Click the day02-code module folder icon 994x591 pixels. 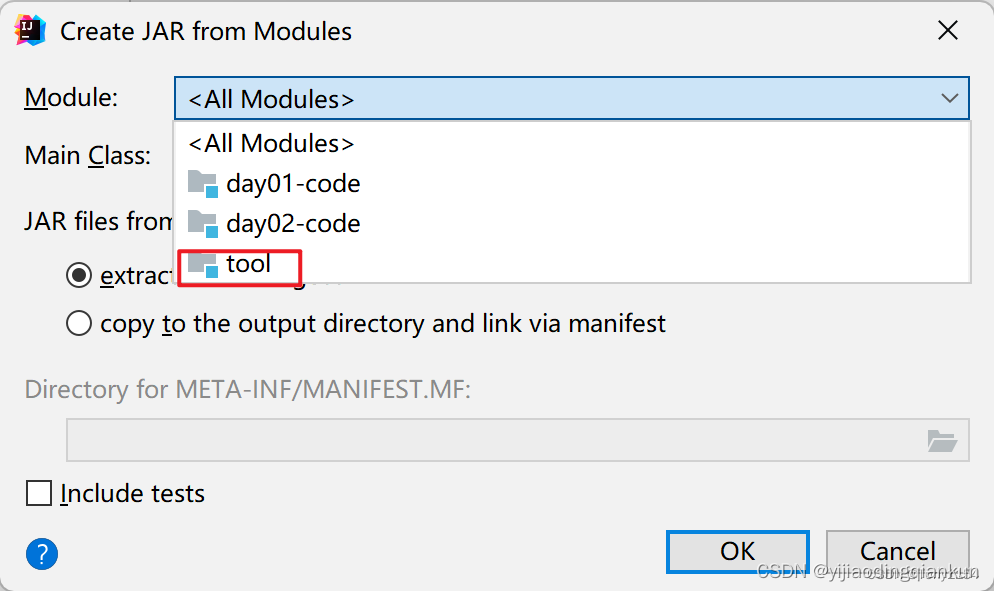pos(203,223)
